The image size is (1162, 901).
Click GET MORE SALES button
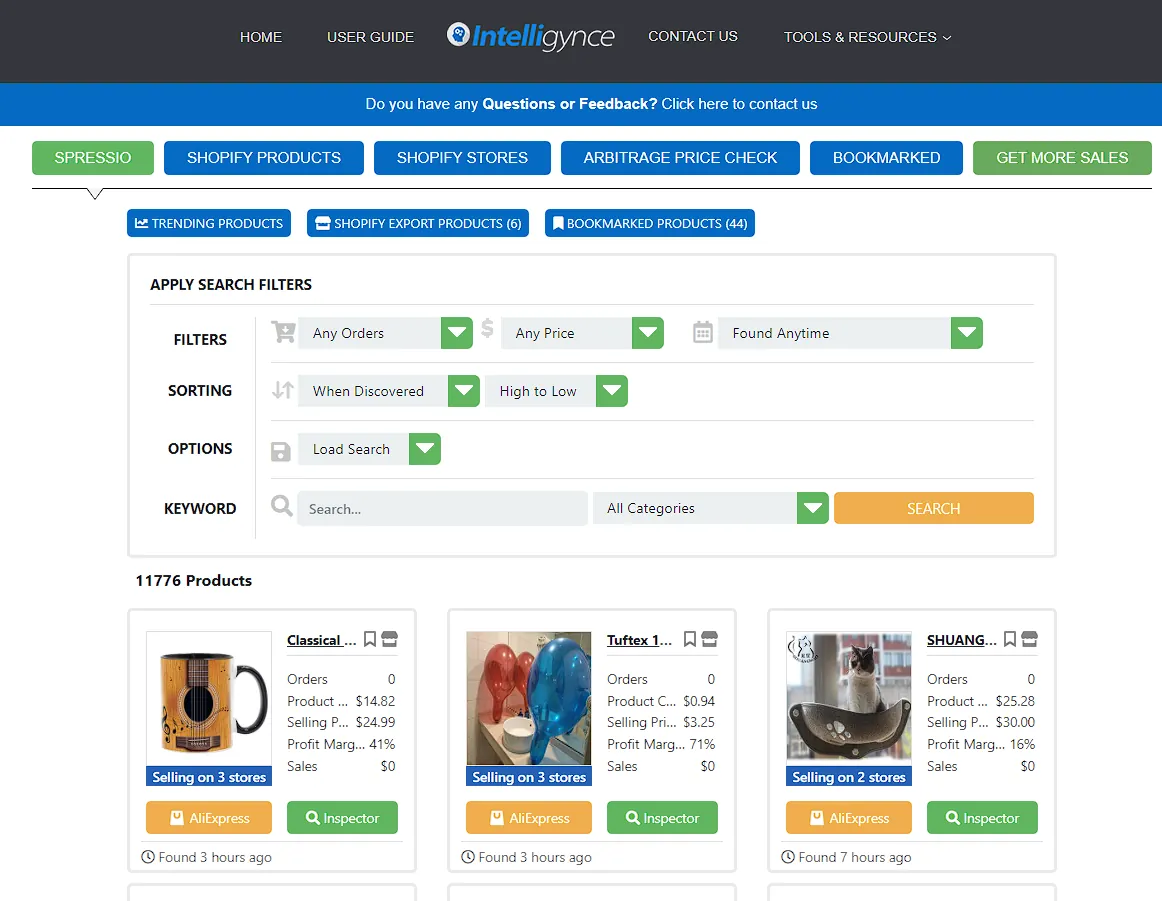[1062, 158]
